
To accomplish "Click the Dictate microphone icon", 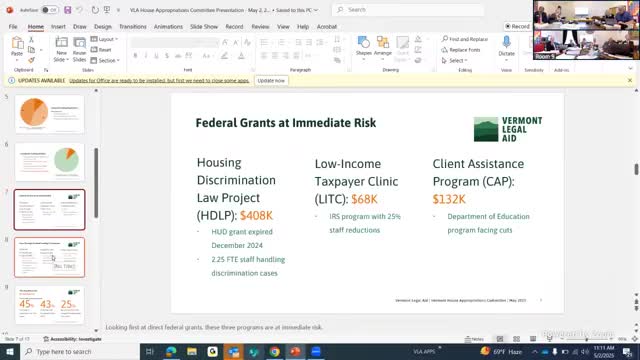I will click(506, 42).
